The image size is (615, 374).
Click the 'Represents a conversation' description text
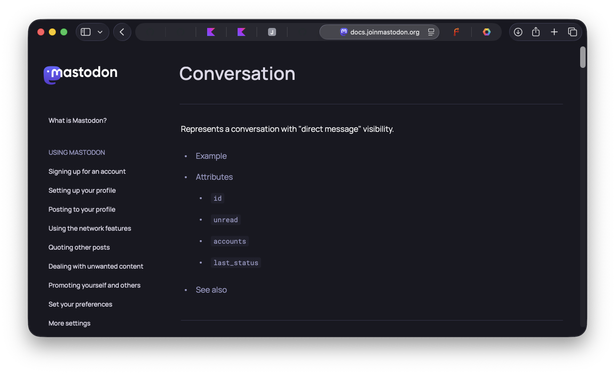[x=287, y=129]
